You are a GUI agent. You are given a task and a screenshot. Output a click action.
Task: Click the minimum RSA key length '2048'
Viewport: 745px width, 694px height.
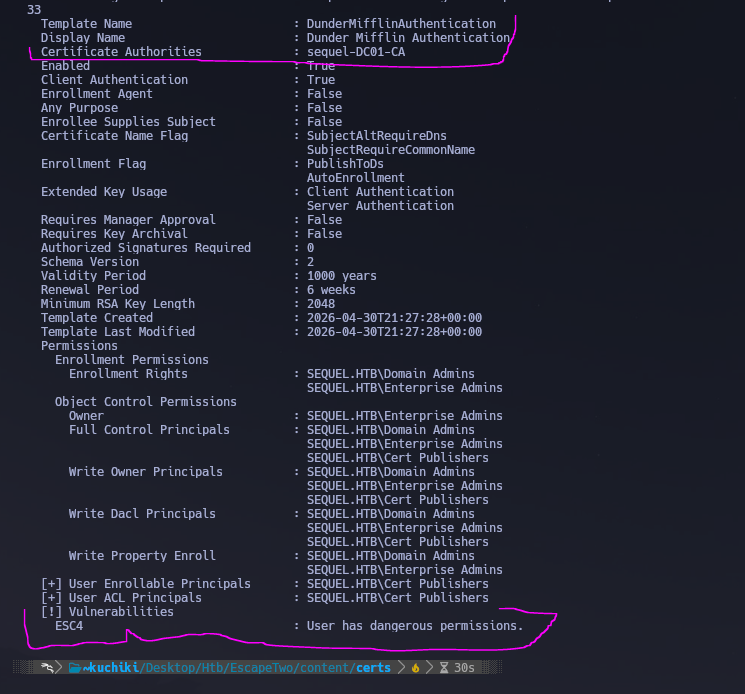point(321,304)
